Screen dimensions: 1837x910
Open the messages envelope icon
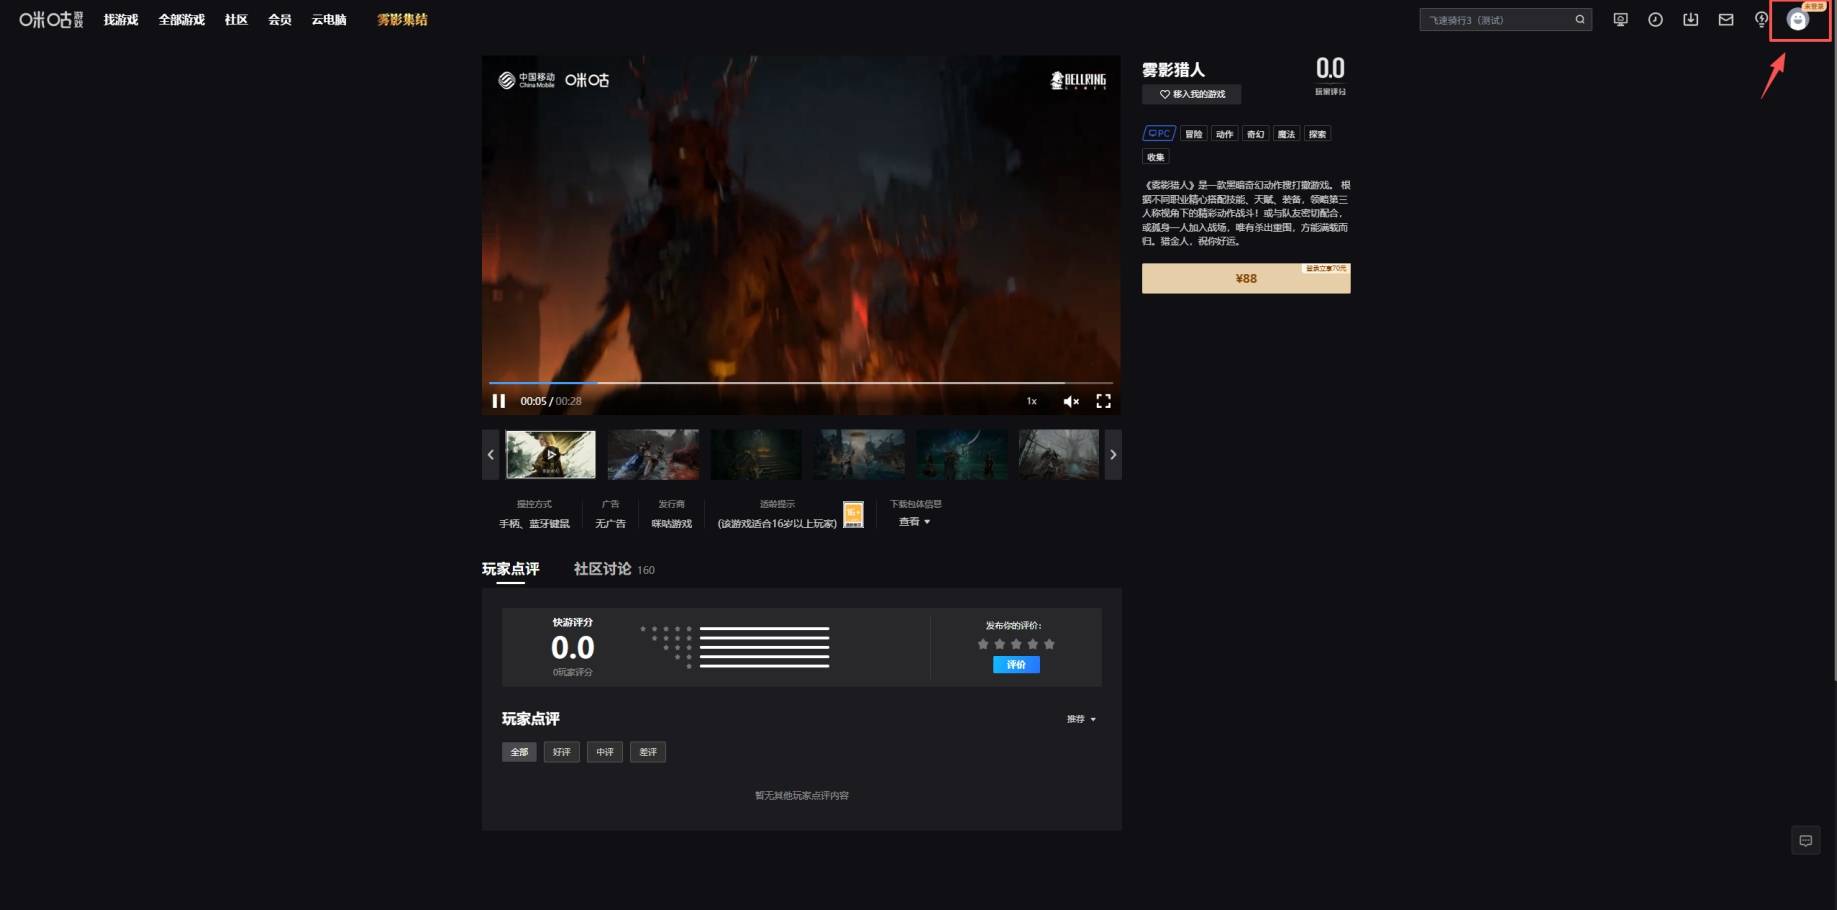click(1726, 20)
